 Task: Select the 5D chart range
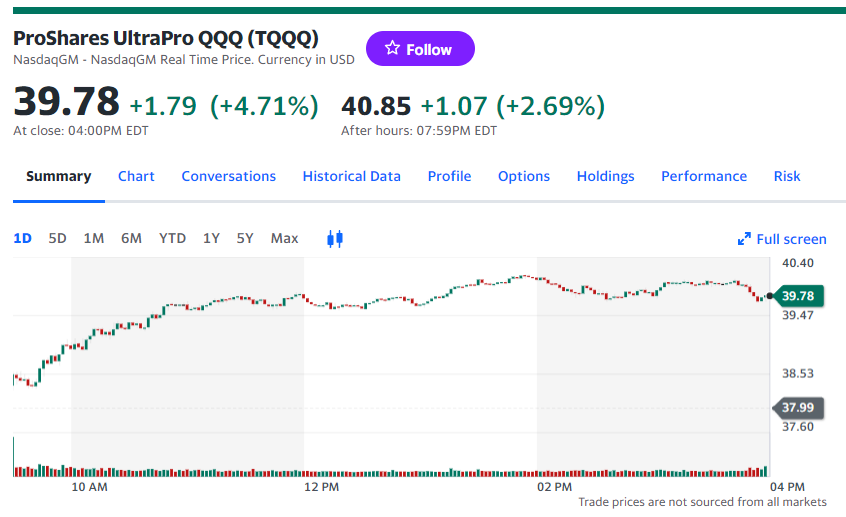58,239
